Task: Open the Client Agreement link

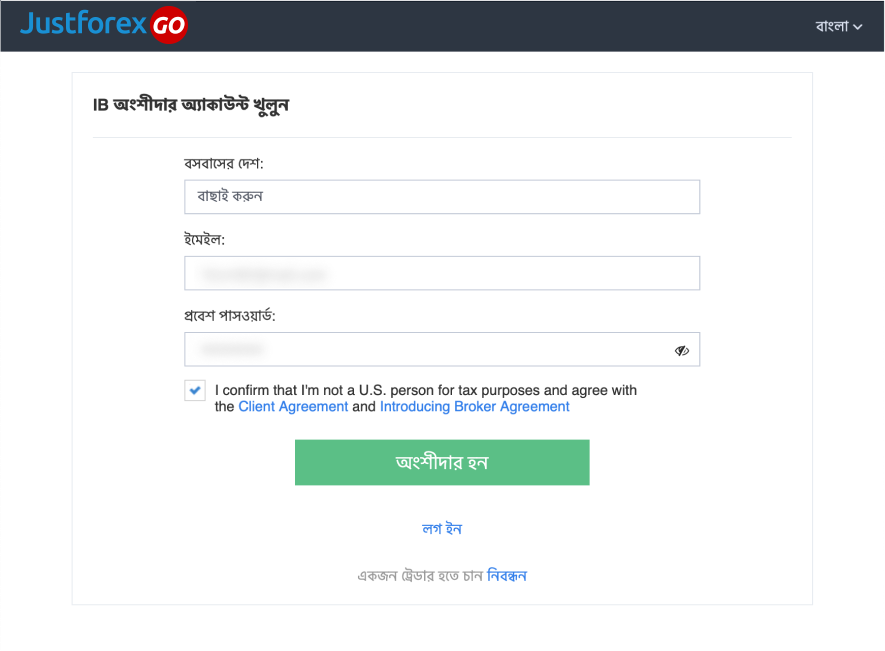Action: tap(293, 407)
